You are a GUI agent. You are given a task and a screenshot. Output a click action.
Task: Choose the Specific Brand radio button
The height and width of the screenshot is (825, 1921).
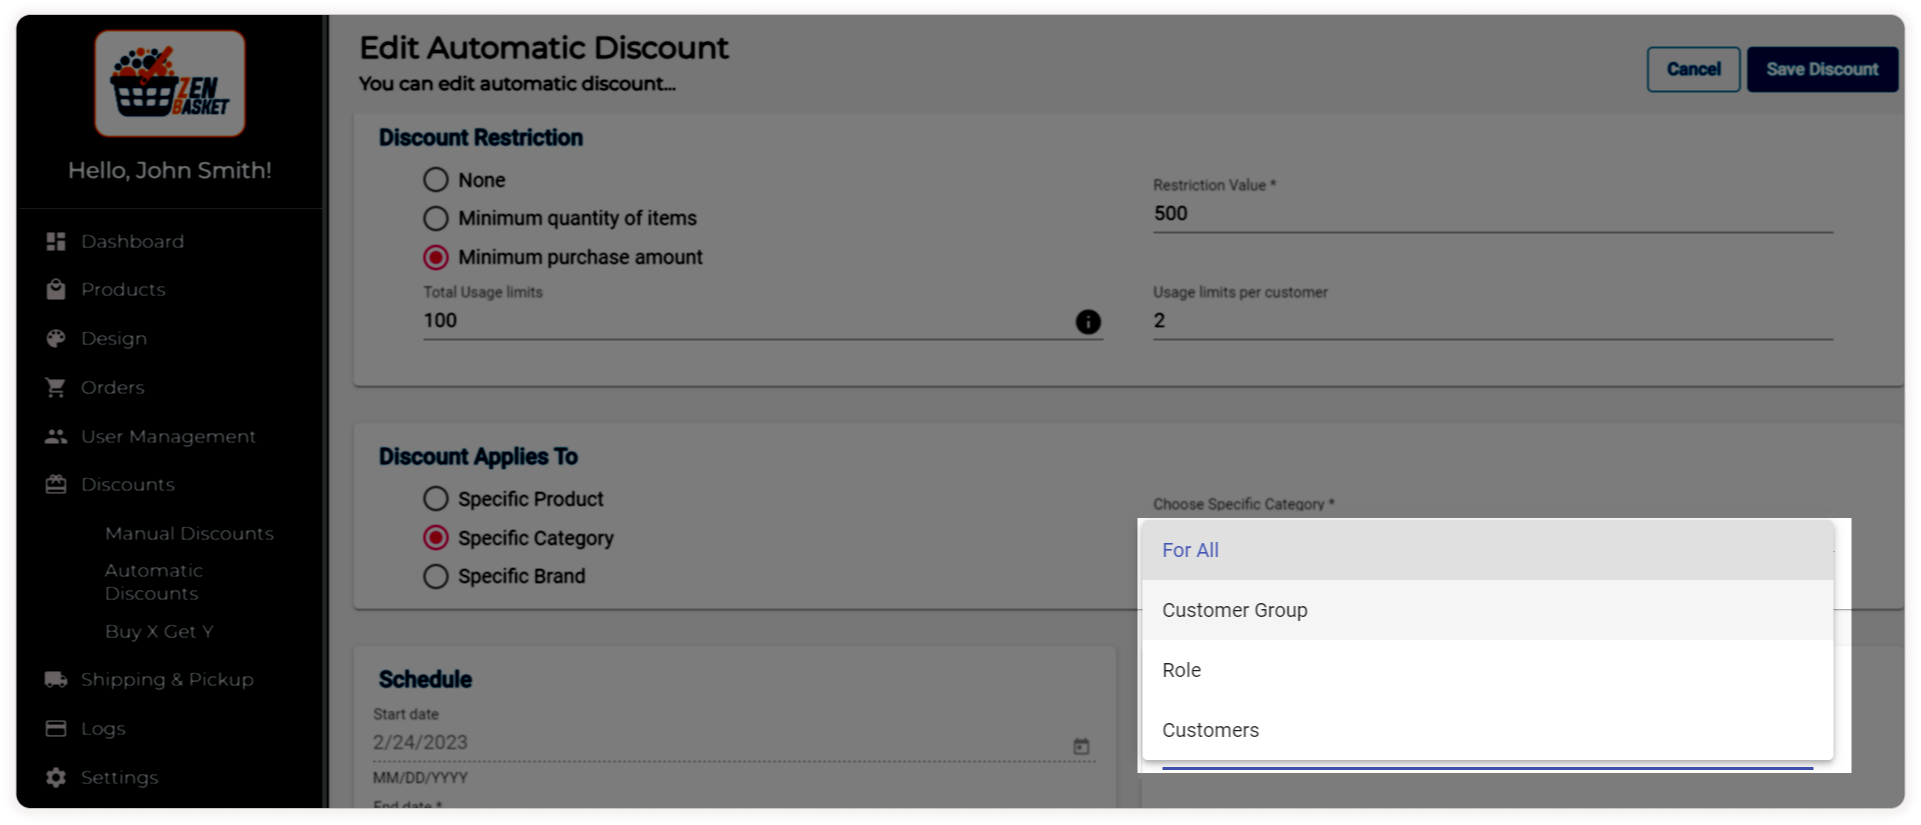tap(436, 576)
